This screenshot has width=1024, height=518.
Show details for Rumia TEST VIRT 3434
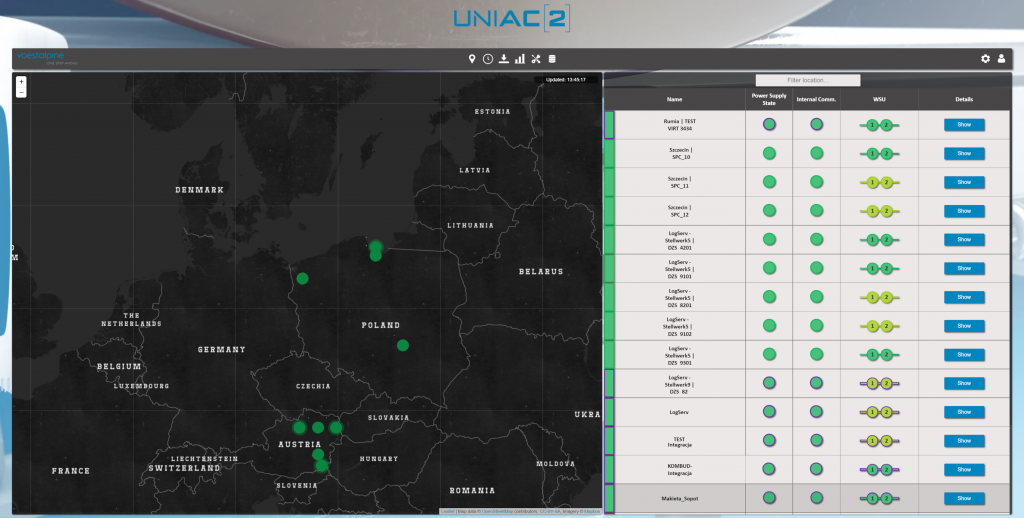[x=964, y=125]
